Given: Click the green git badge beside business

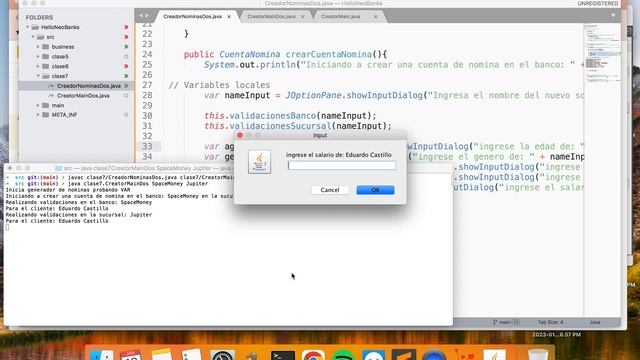Looking at the screenshot, I should (x=126, y=47).
